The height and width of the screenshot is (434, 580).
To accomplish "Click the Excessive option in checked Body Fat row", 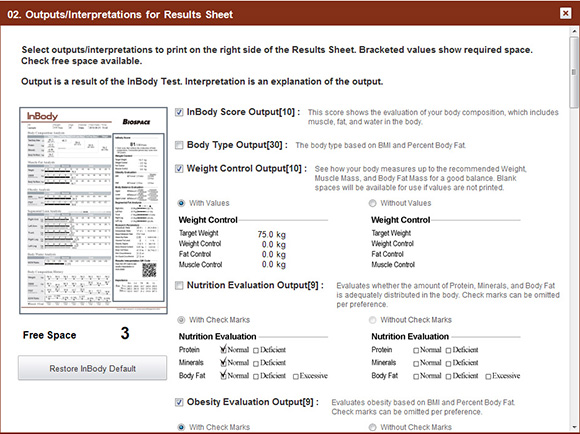I will click(310, 376).
